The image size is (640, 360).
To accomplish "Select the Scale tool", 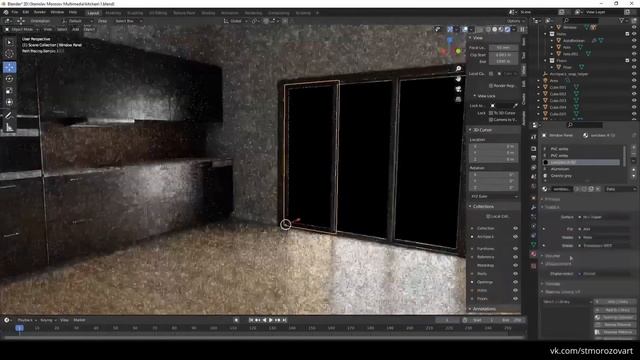I will 10,91.
